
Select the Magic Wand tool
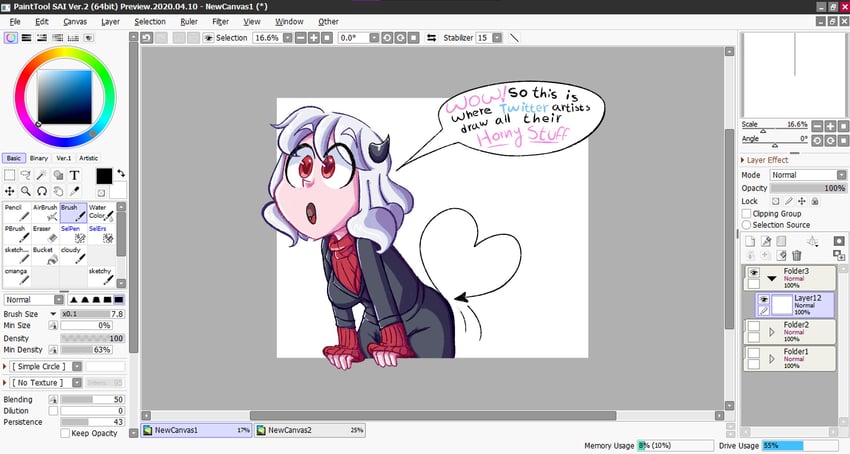[x=42, y=175]
